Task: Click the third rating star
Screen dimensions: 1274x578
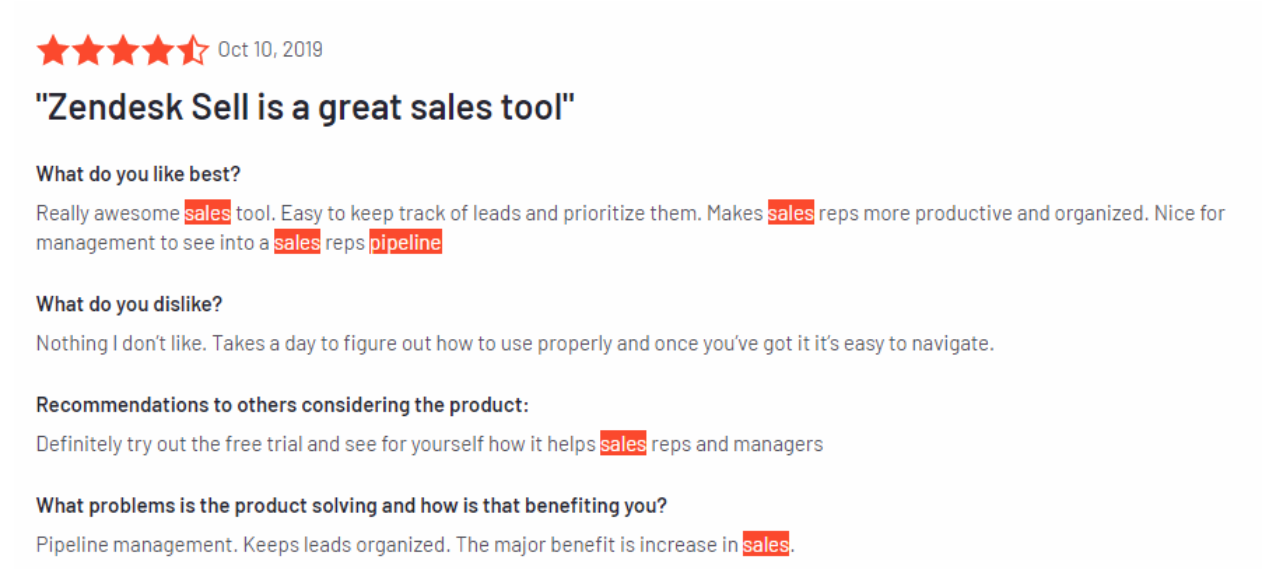Action: 123,51
